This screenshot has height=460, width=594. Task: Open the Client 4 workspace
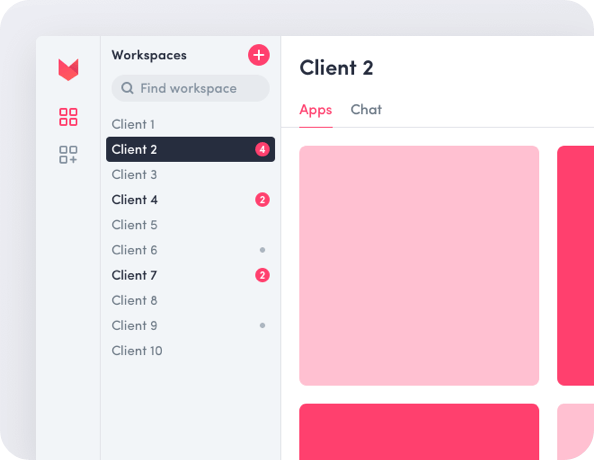191,200
